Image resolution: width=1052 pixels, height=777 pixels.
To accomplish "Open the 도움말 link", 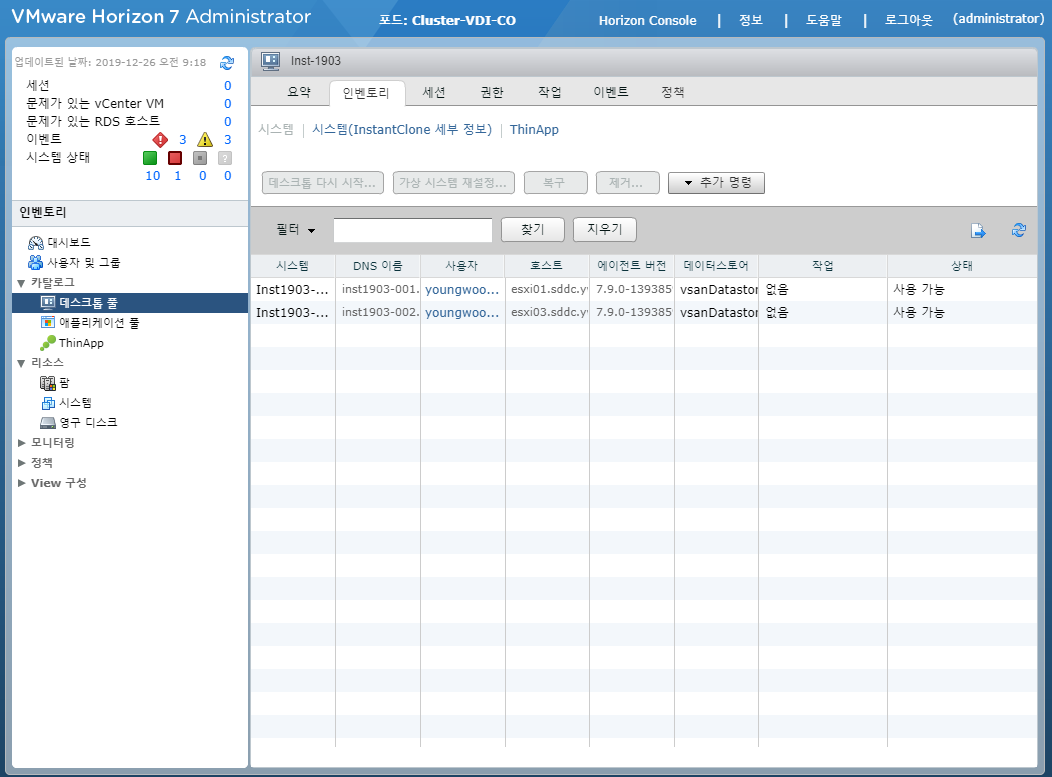I will coord(823,20).
